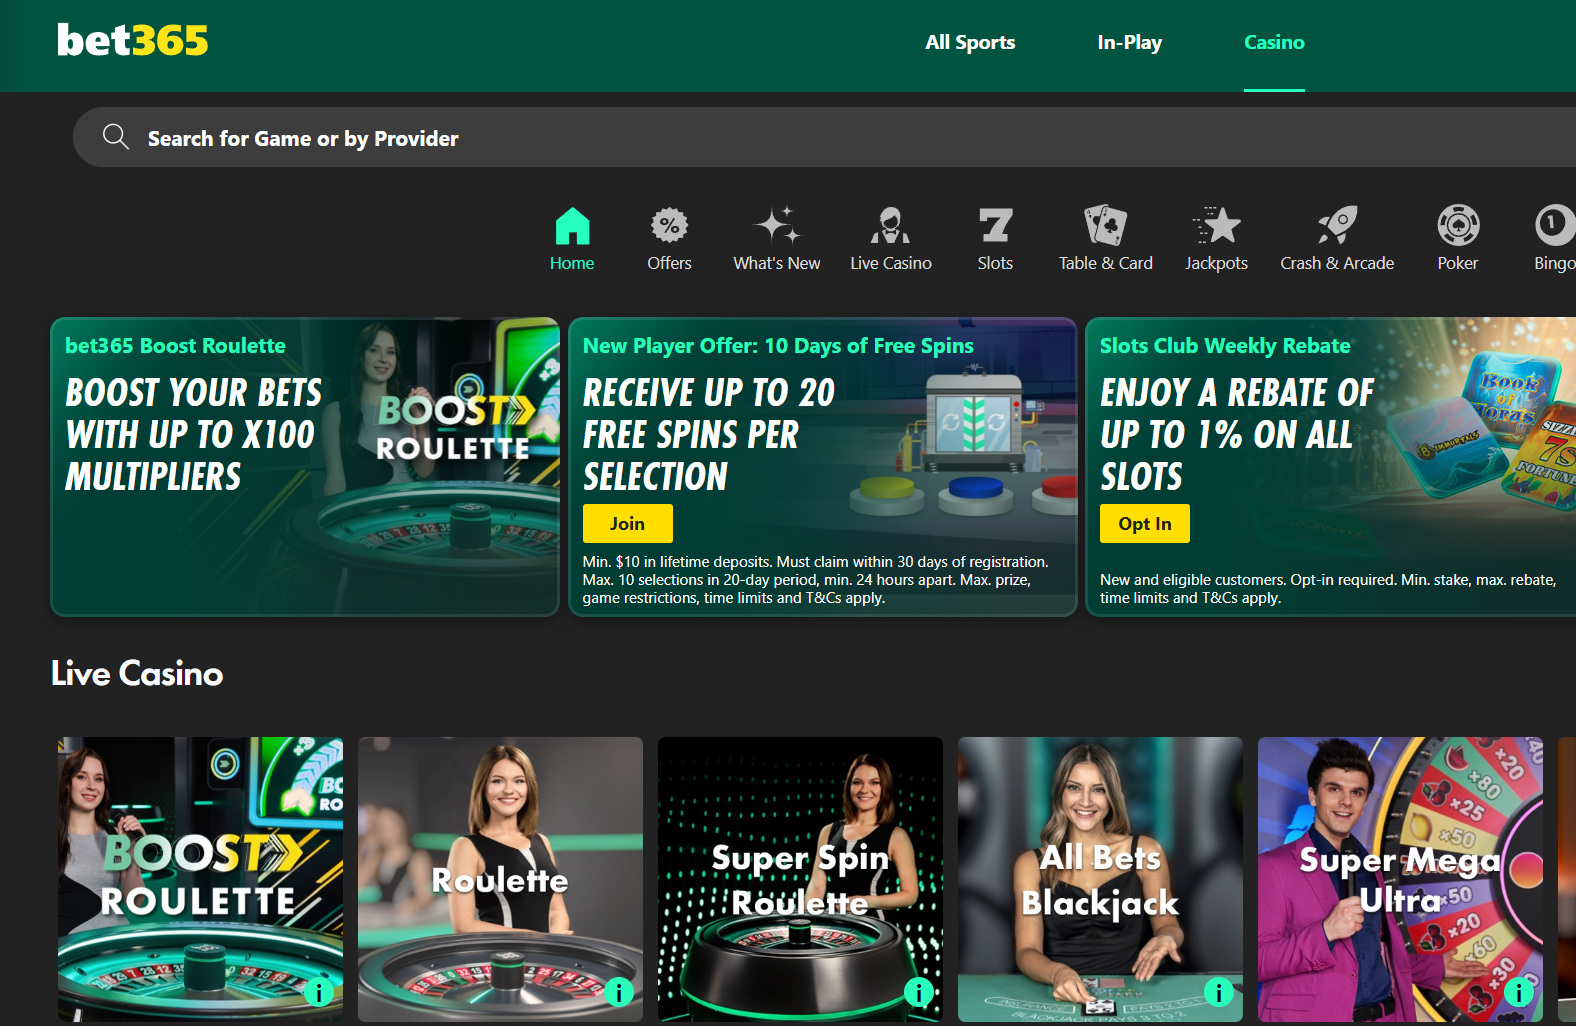The height and width of the screenshot is (1026, 1576).
Task: Select the Casino tab
Action: (x=1274, y=43)
